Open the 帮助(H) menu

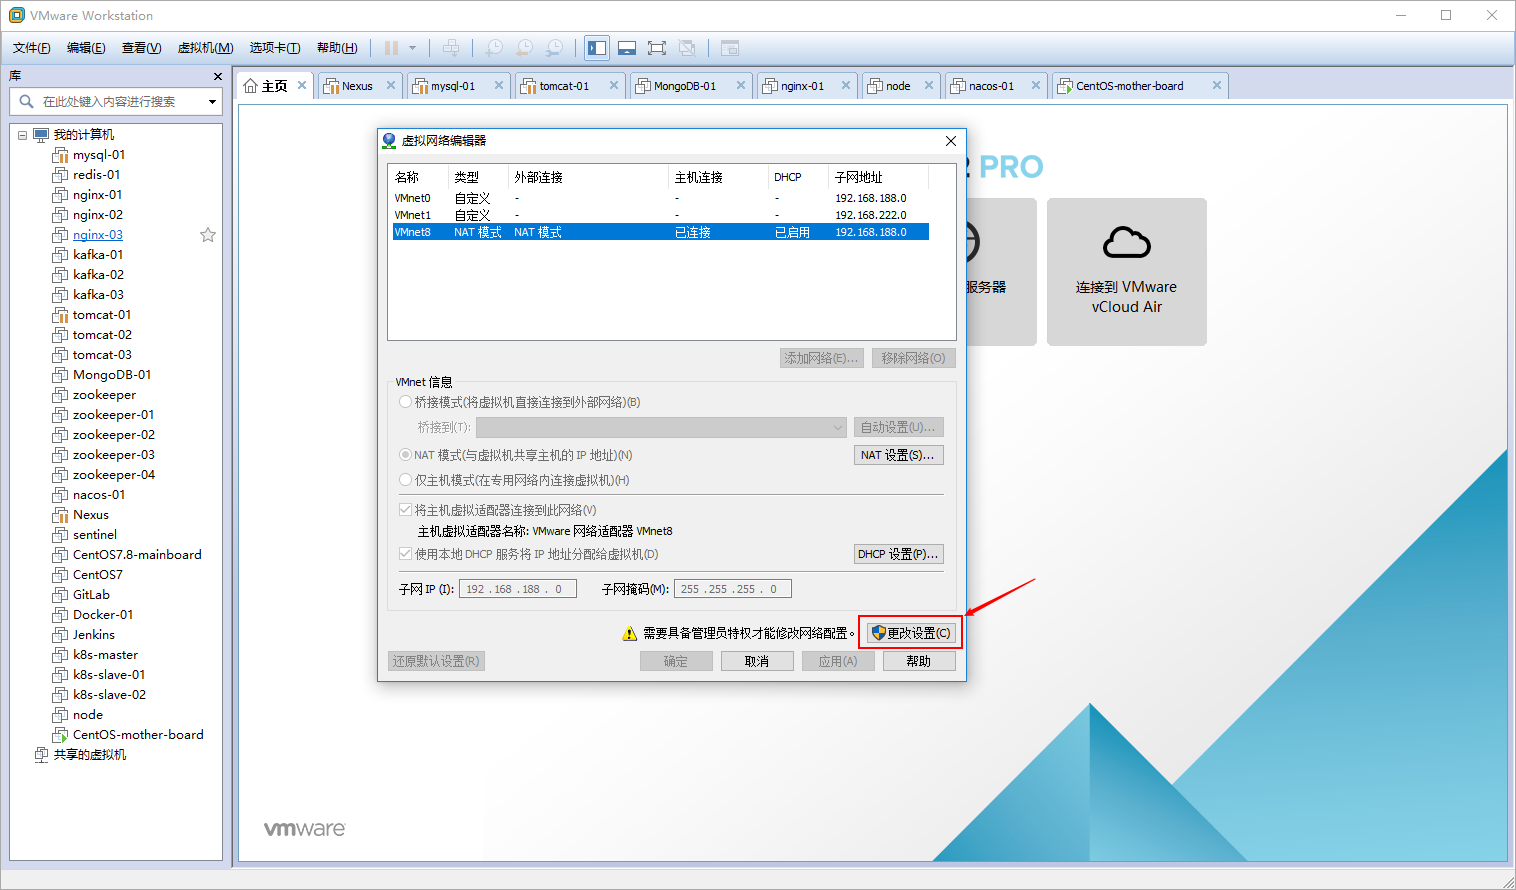[337, 48]
